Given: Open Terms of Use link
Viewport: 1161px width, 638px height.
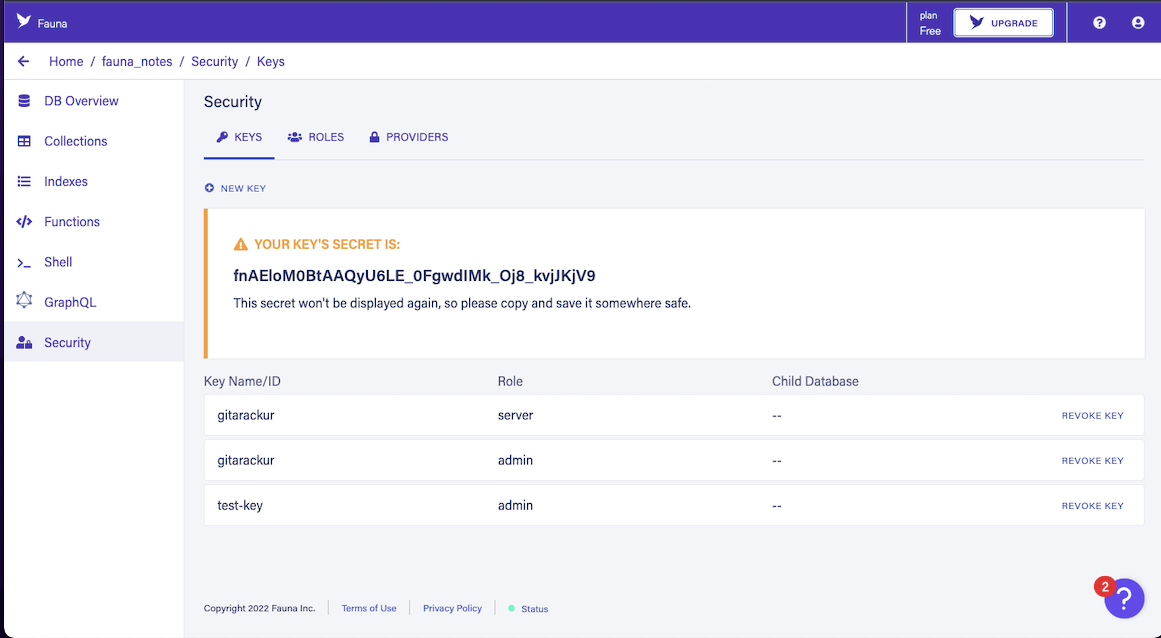Looking at the screenshot, I should (x=369, y=608).
